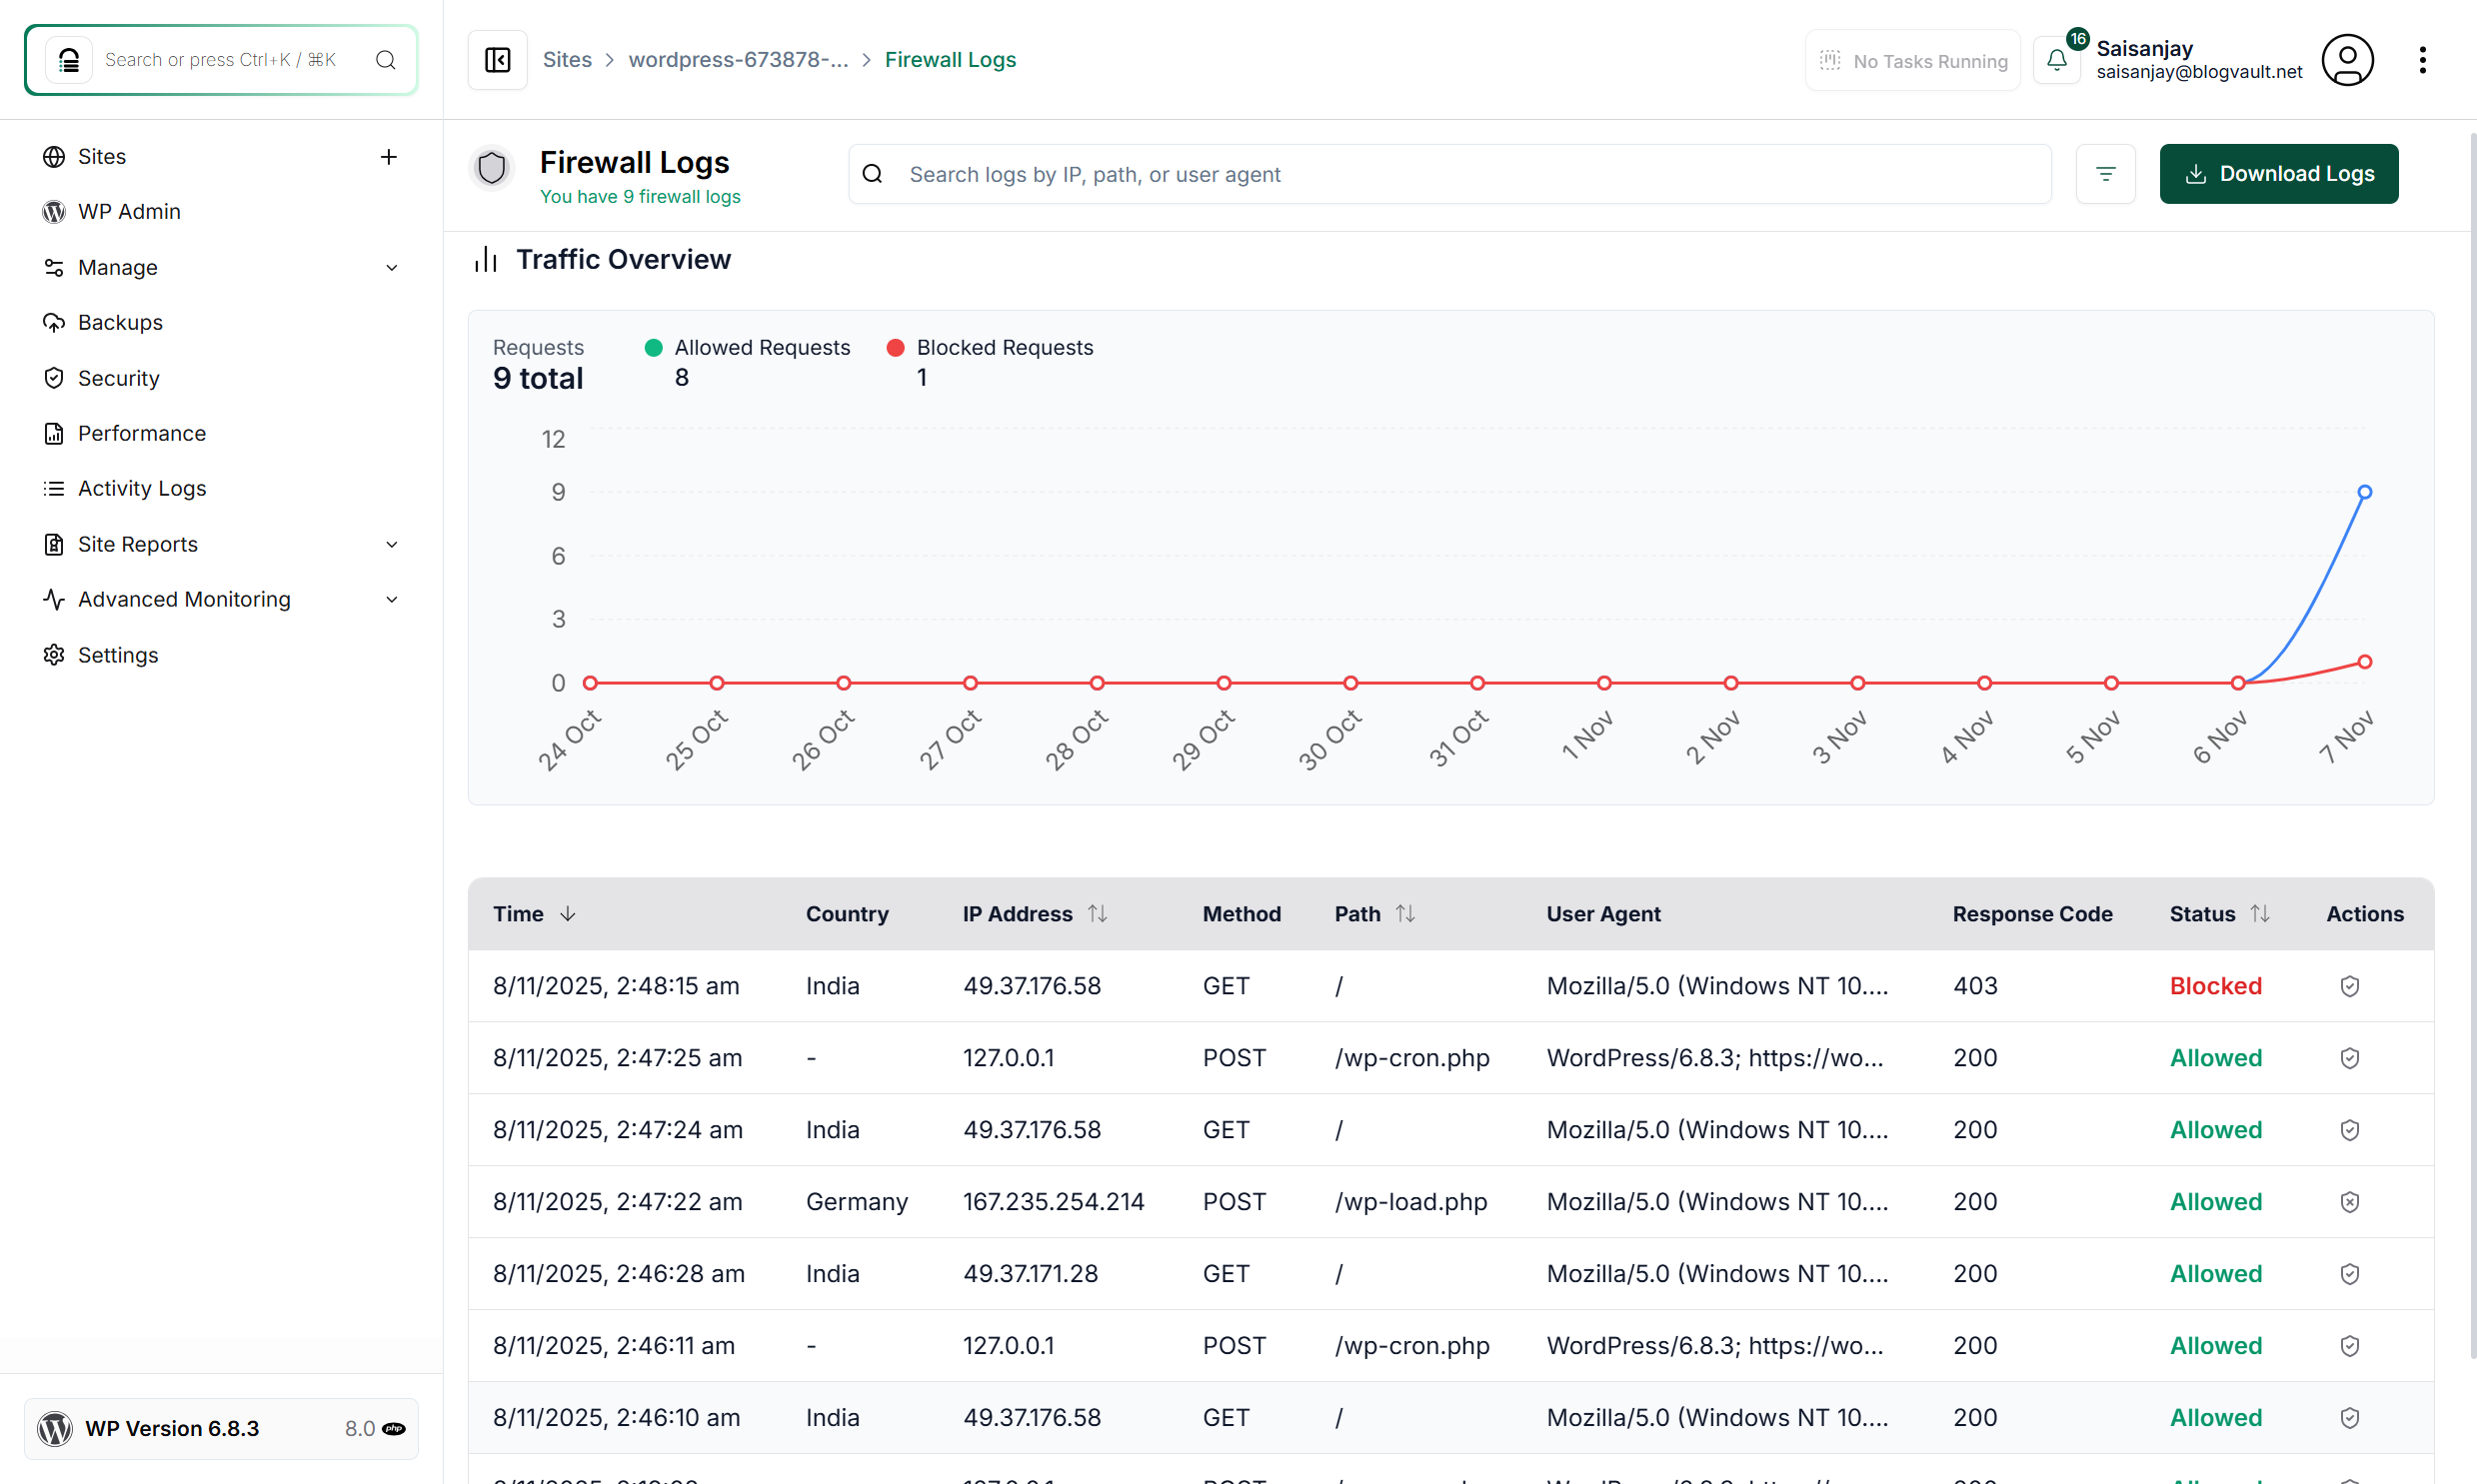Open the Security sidebar item
The image size is (2477, 1484).
click(118, 378)
